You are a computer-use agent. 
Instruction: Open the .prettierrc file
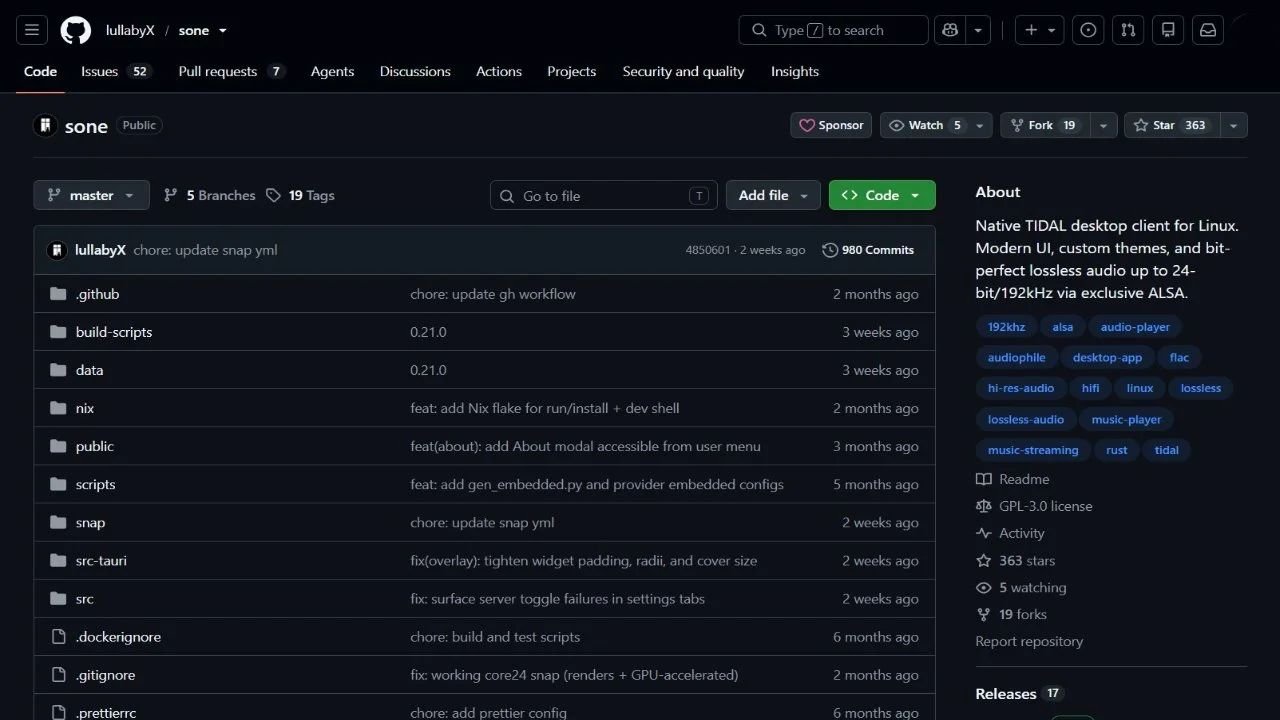pyautogui.click(x=106, y=713)
